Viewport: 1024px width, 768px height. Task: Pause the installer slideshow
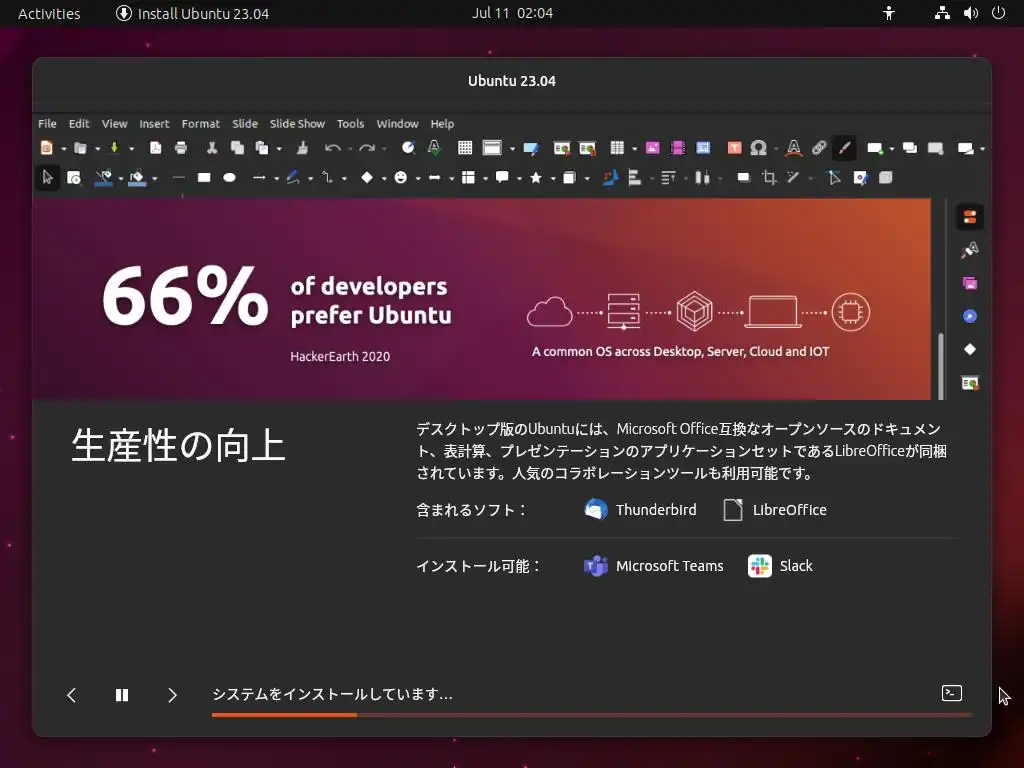pyautogui.click(x=122, y=695)
